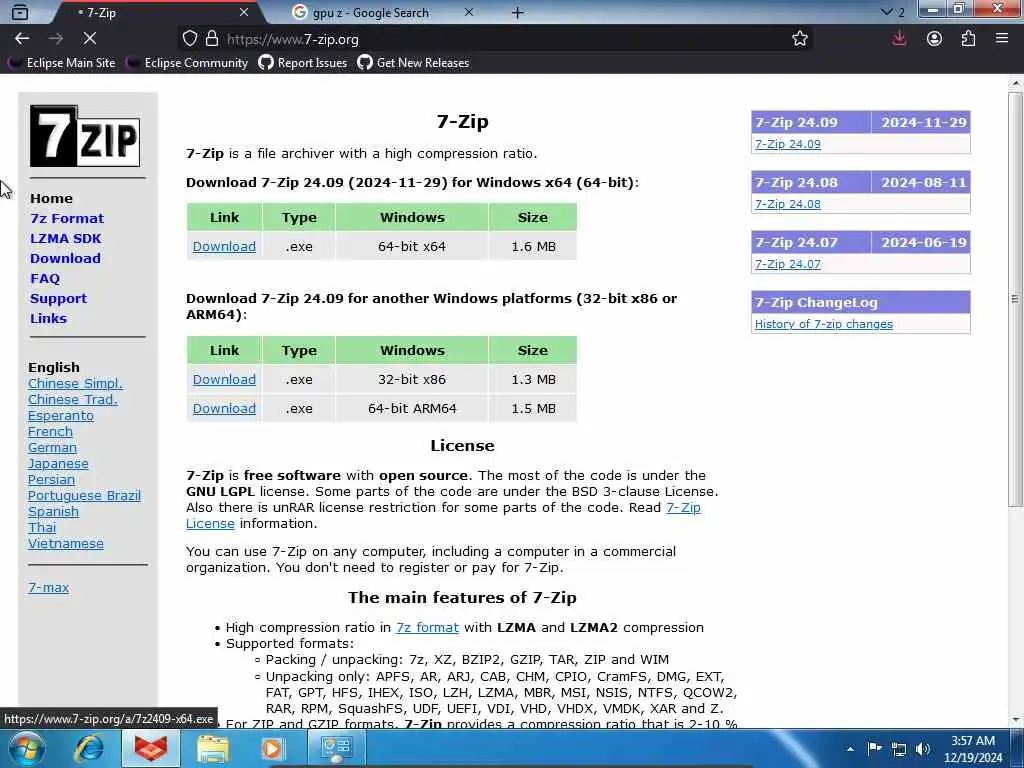Screen dimensions: 1024x768
Task: Show hidden tray icons arrow
Action: tap(850, 749)
